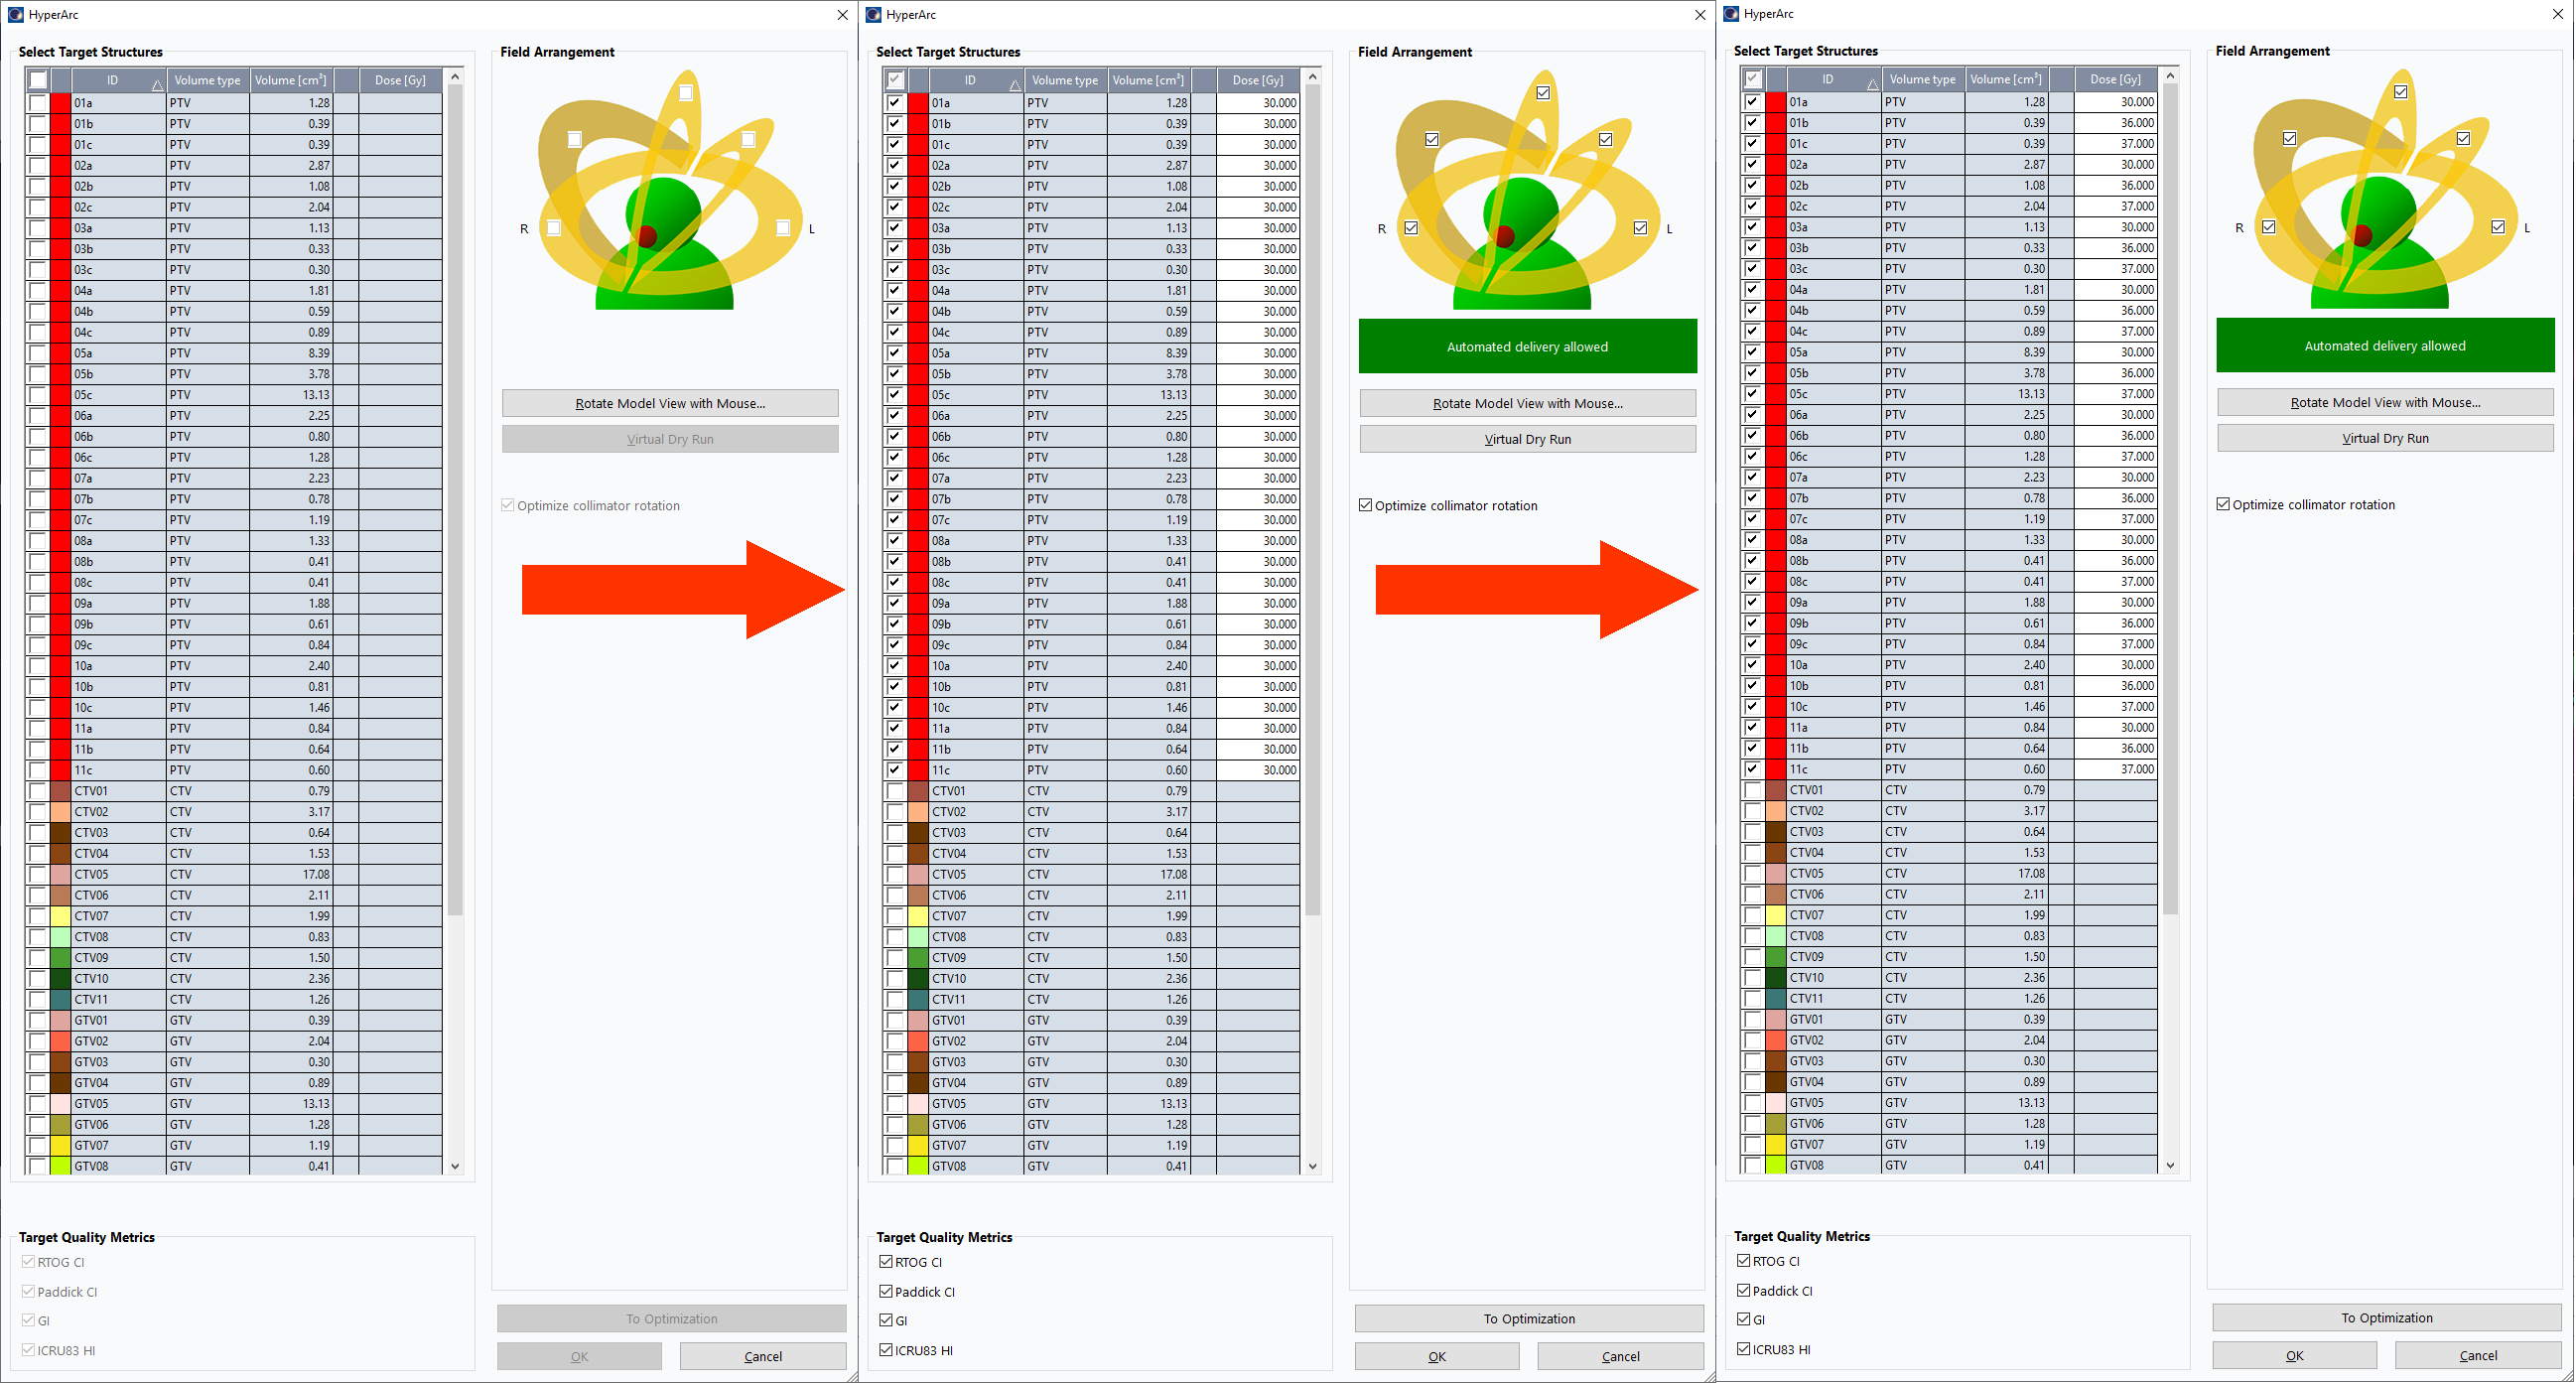Screen dimensions: 2576x1383
Task: Disable the upper-left arc checkbox in the right window's model
Action: point(2289,138)
